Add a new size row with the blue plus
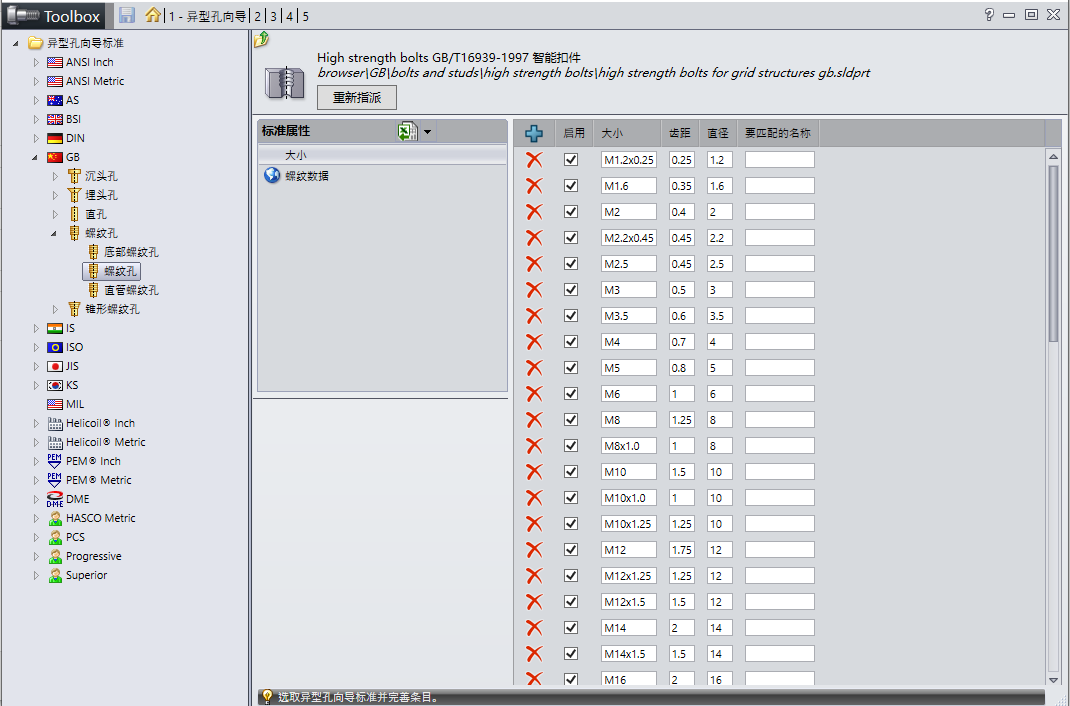This screenshot has height=706, width=1070. (x=534, y=133)
